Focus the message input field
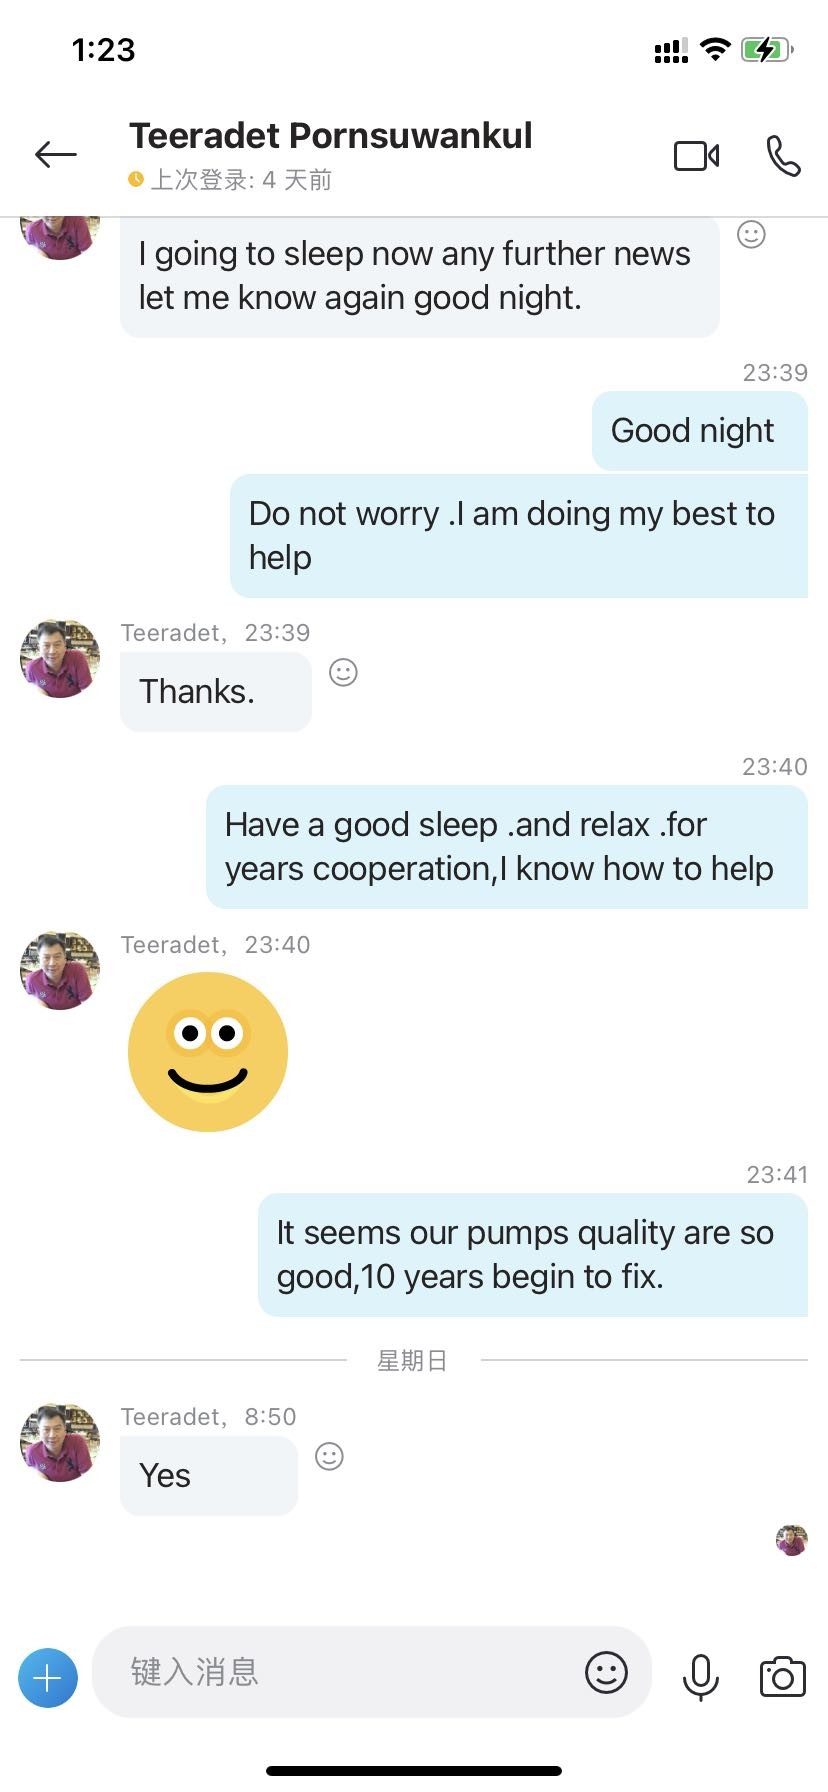Screen dimensions: 828x1792 coord(340,1672)
